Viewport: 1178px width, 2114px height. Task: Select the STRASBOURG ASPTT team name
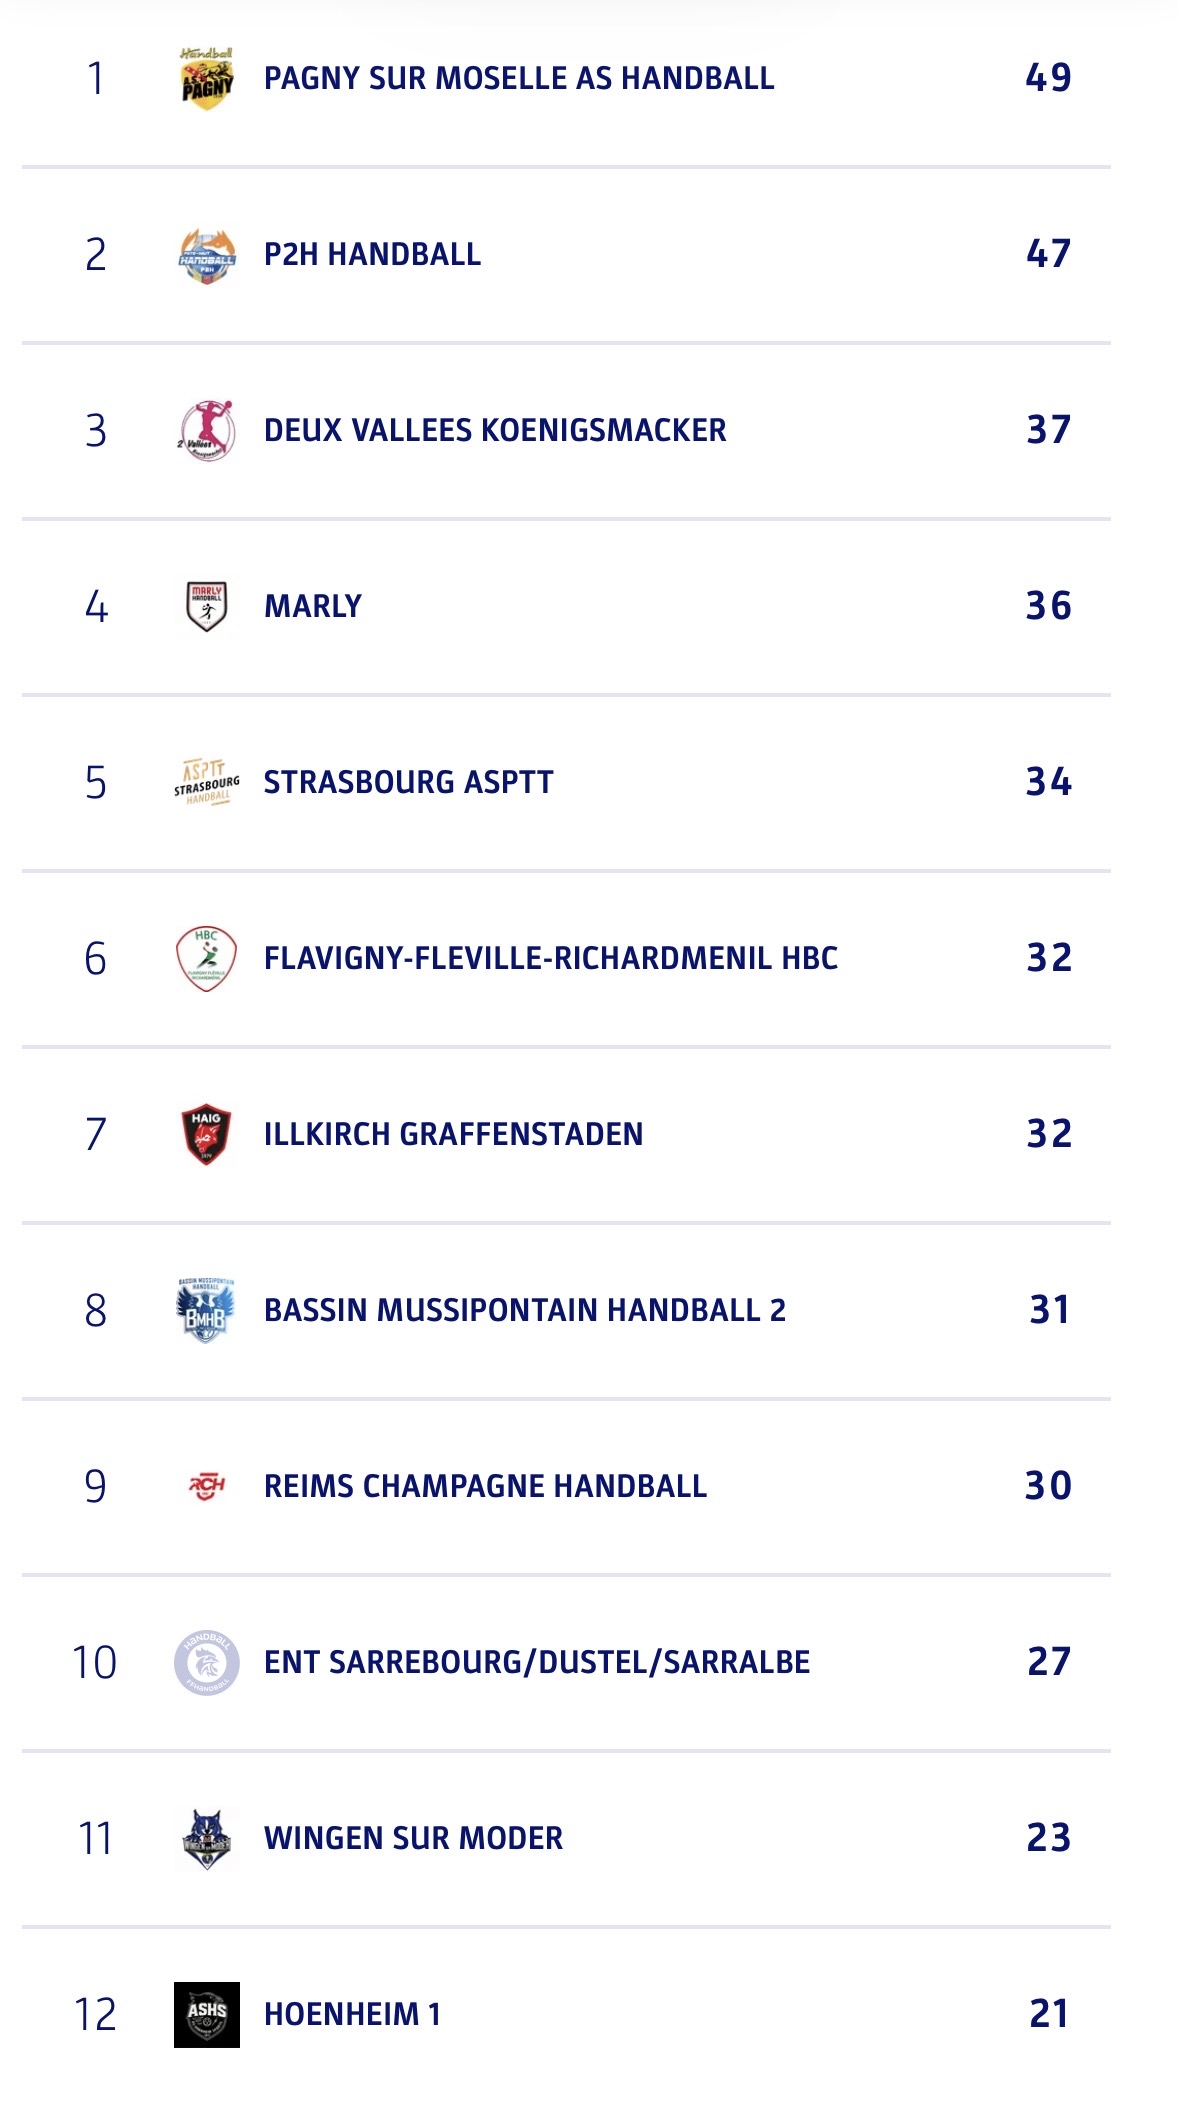(408, 782)
